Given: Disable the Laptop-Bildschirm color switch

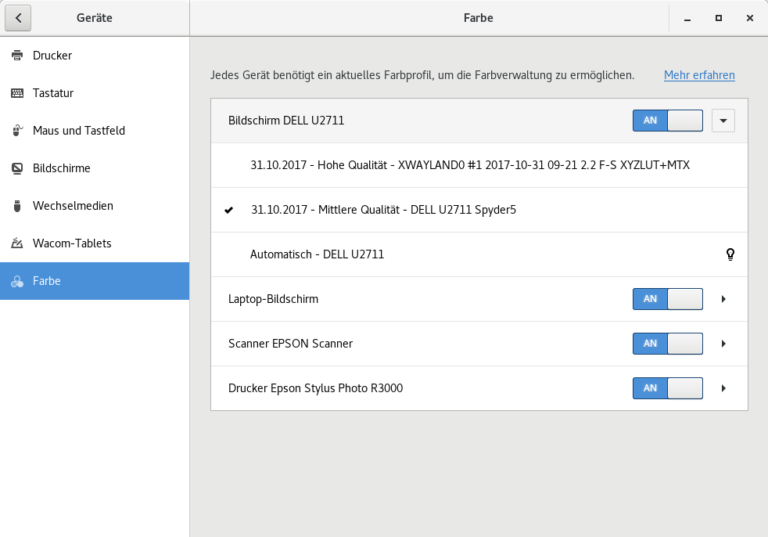Looking at the screenshot, I should click(667, 299).
